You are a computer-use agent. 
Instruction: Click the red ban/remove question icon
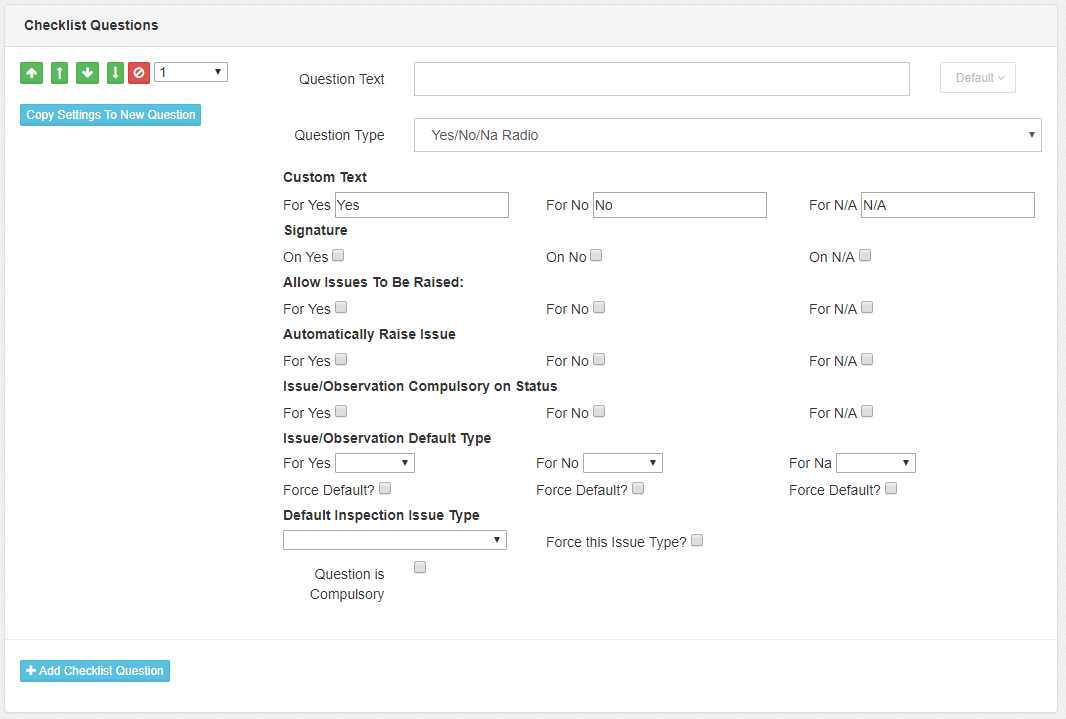pos(139,73)
